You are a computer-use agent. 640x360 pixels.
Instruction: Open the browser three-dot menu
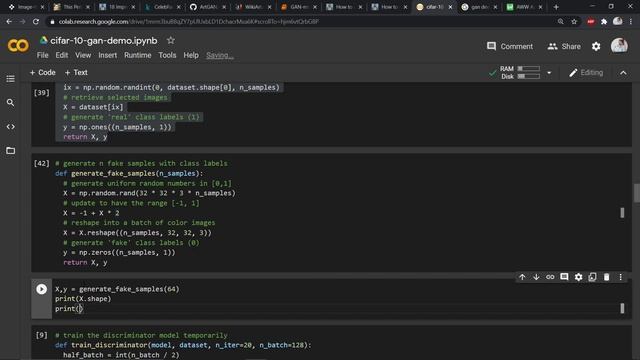(631, 22)
